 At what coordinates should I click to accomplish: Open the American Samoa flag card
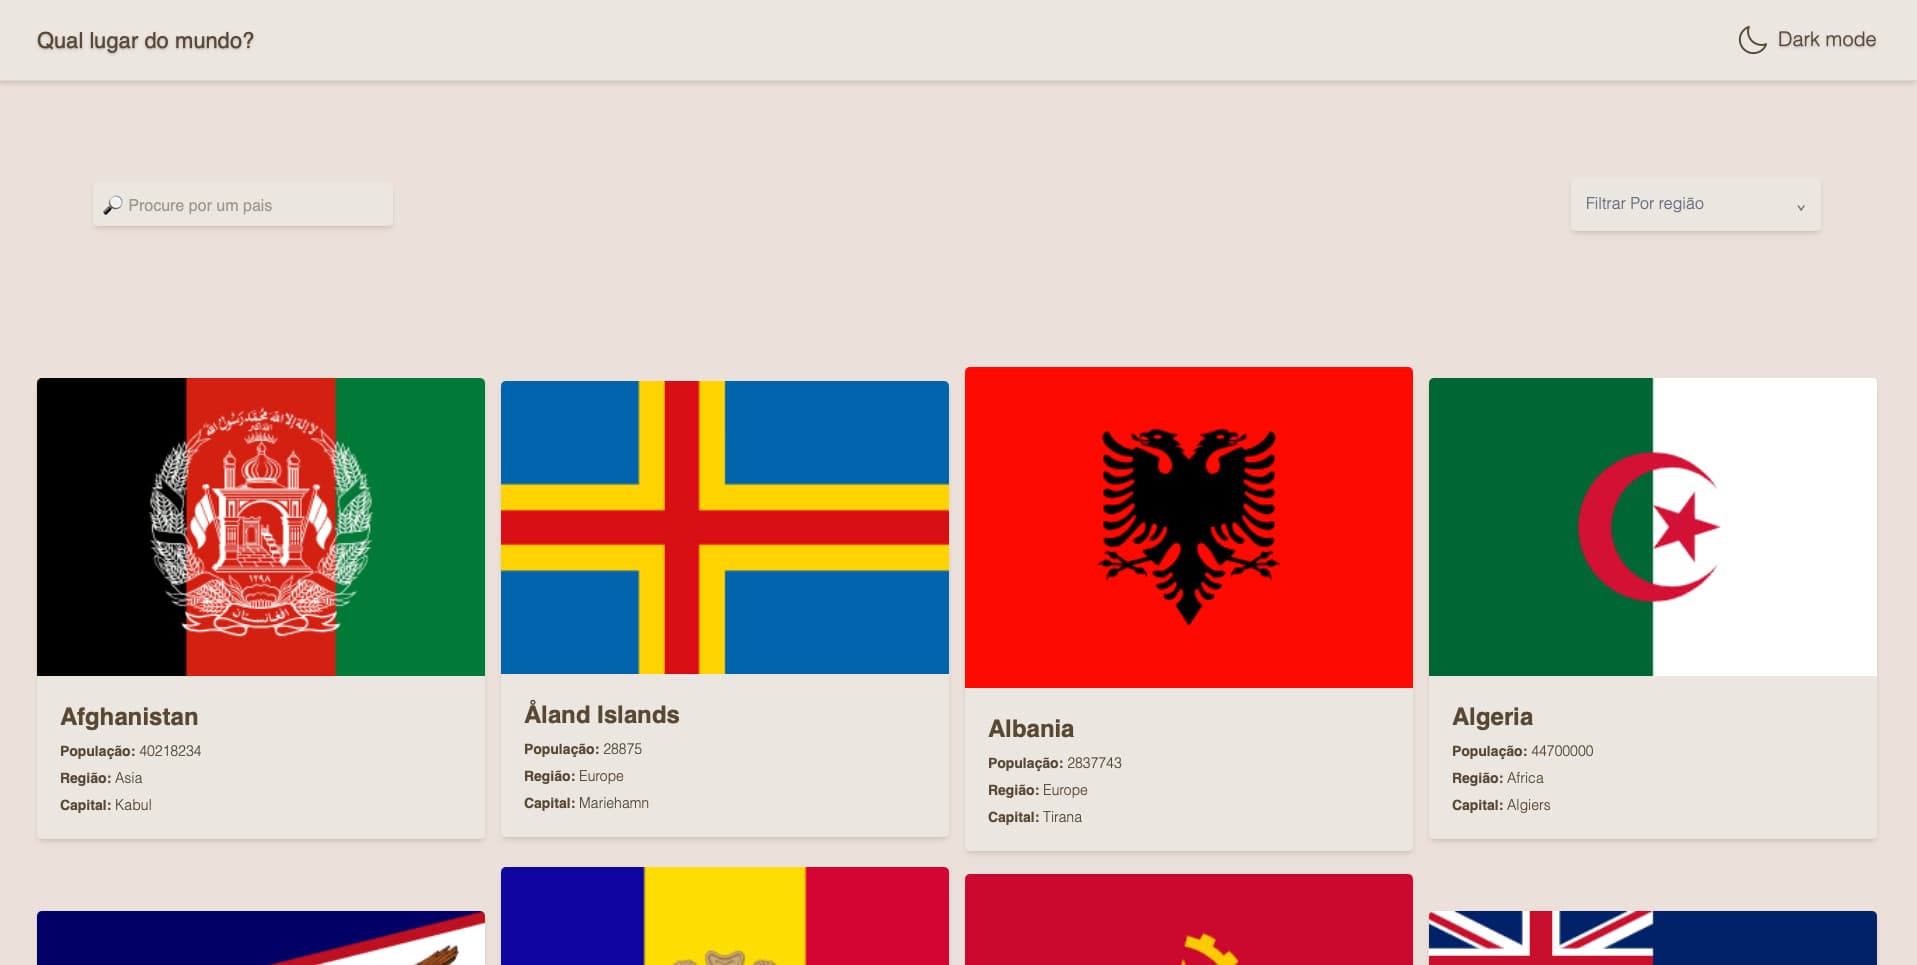[261, 938]
